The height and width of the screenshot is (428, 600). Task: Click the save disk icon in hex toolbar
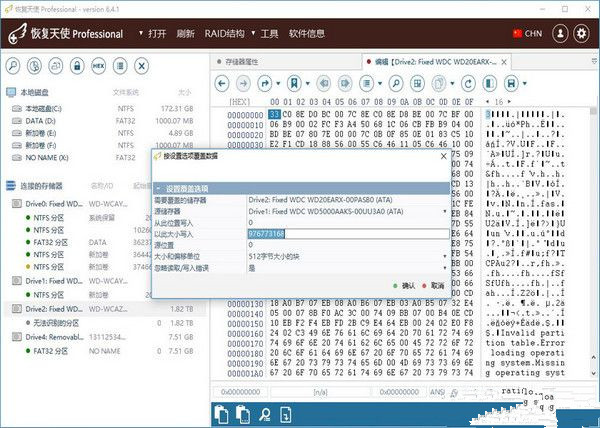pos(511,83)
